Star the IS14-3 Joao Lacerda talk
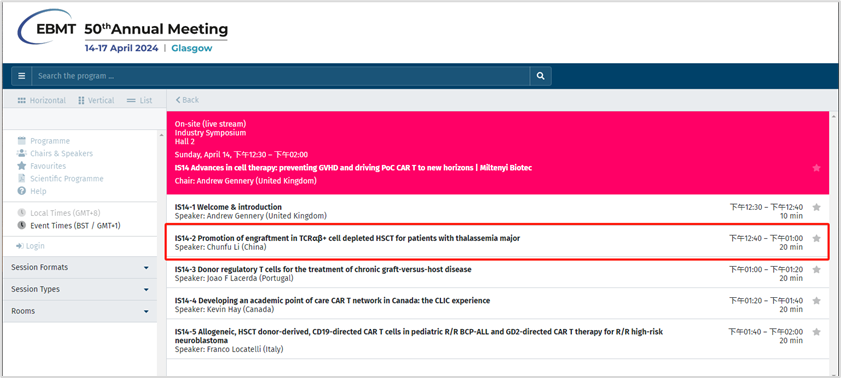The height and width of the screenshot is (378, 841). click(x=816, y=270)
